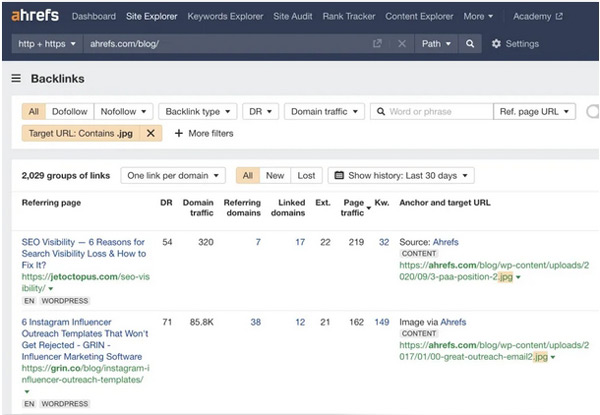Show only Lost backlinks

306,176
